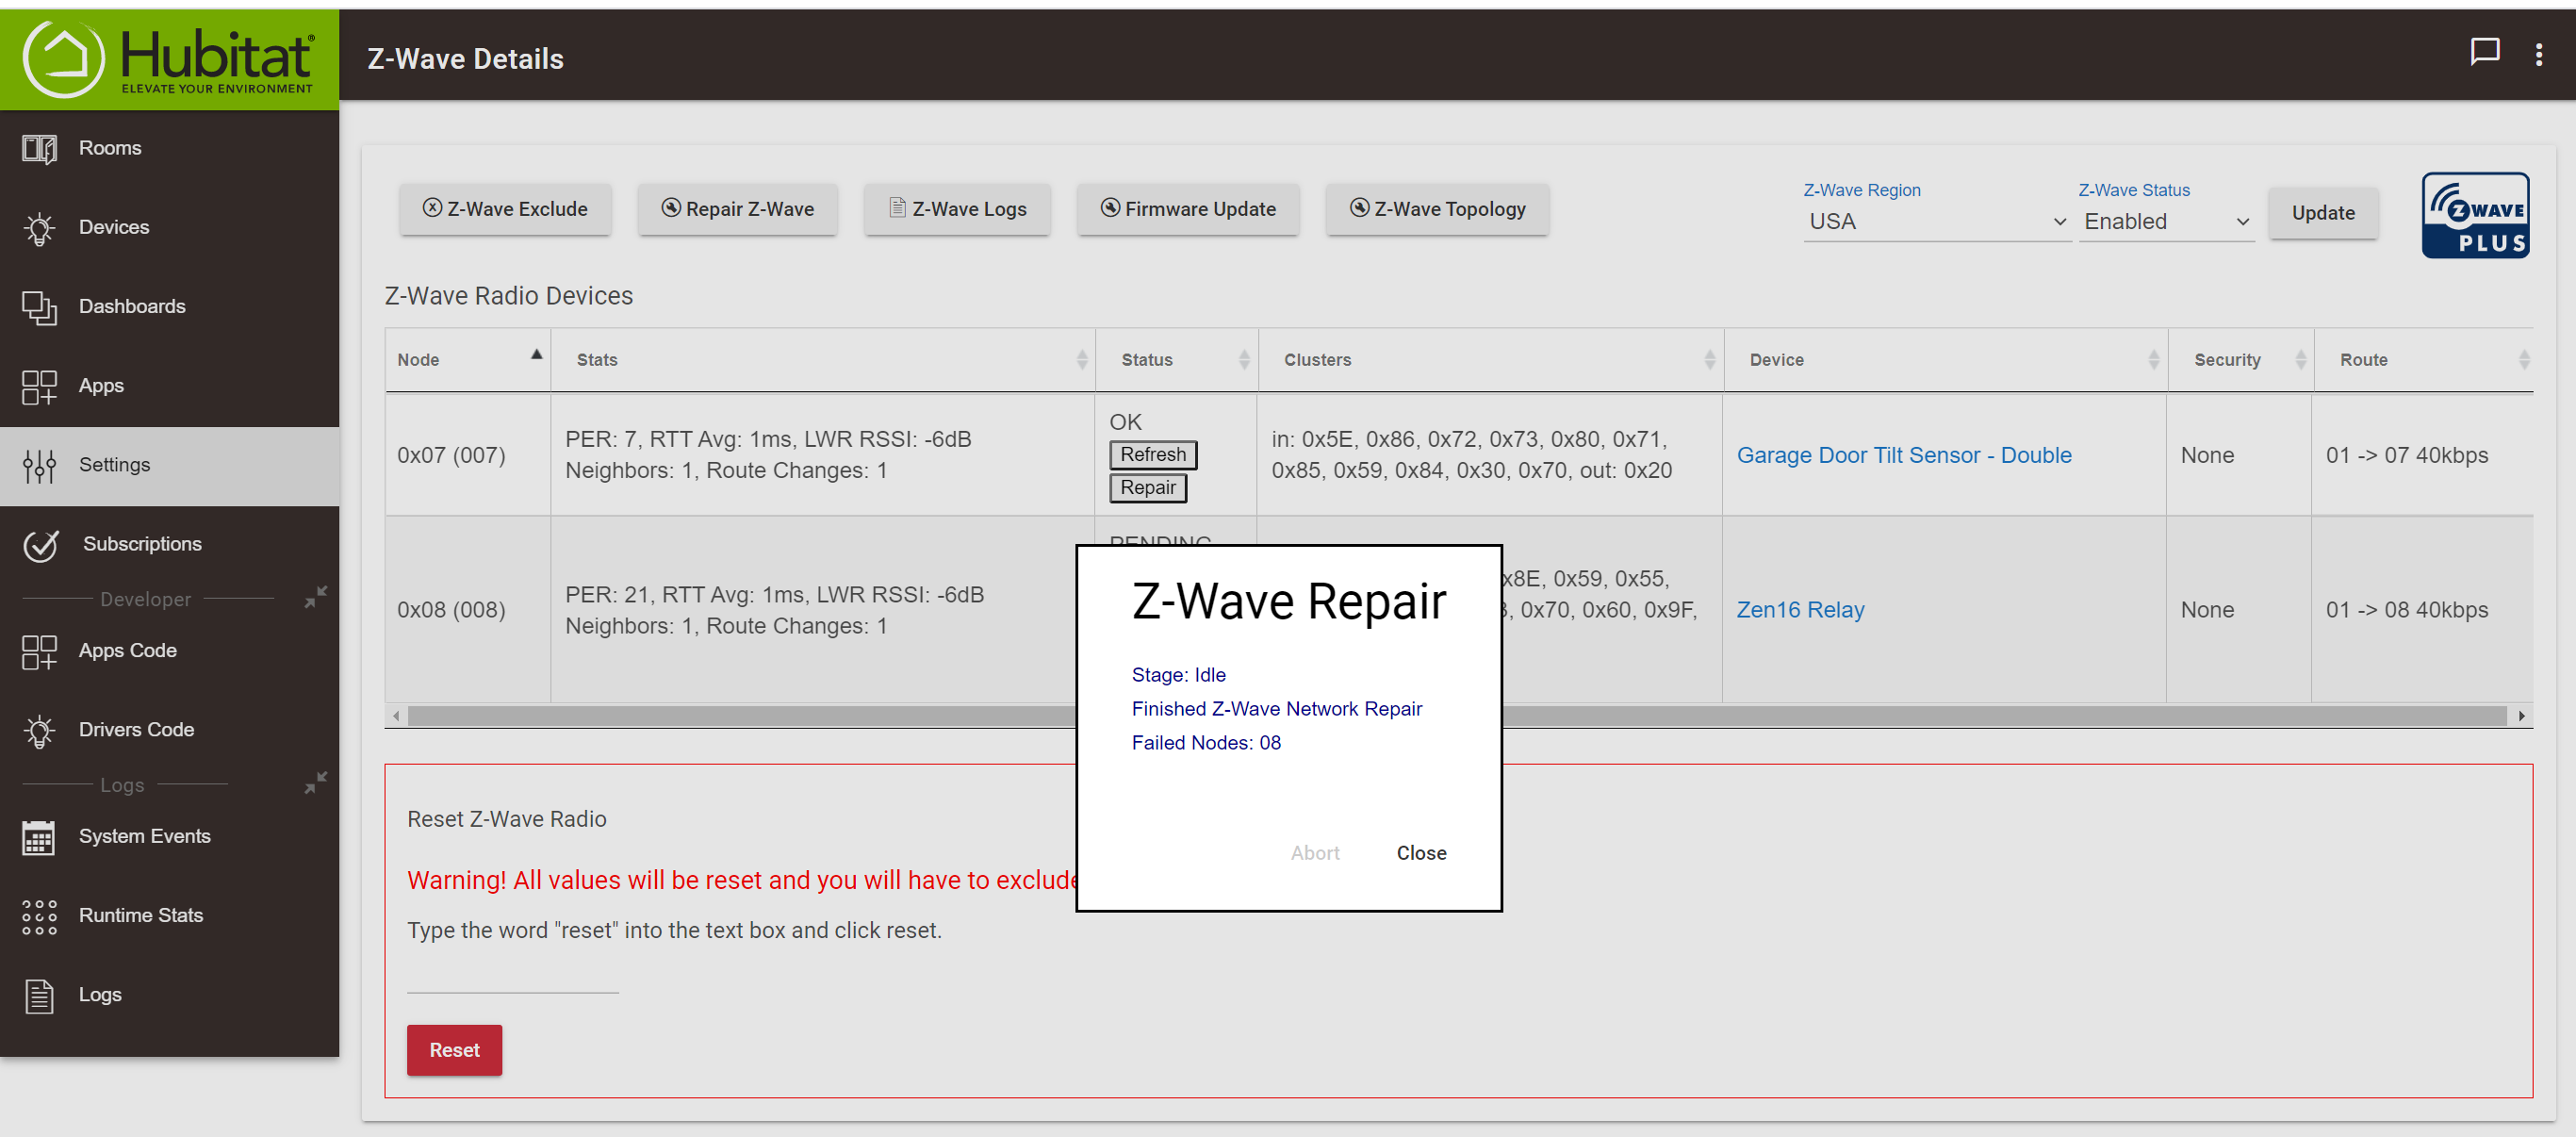Viewport: 2576px width, 1137px height.
Task: Click the Z-Wave Exclude button
Action: click(x=505, y=209)
